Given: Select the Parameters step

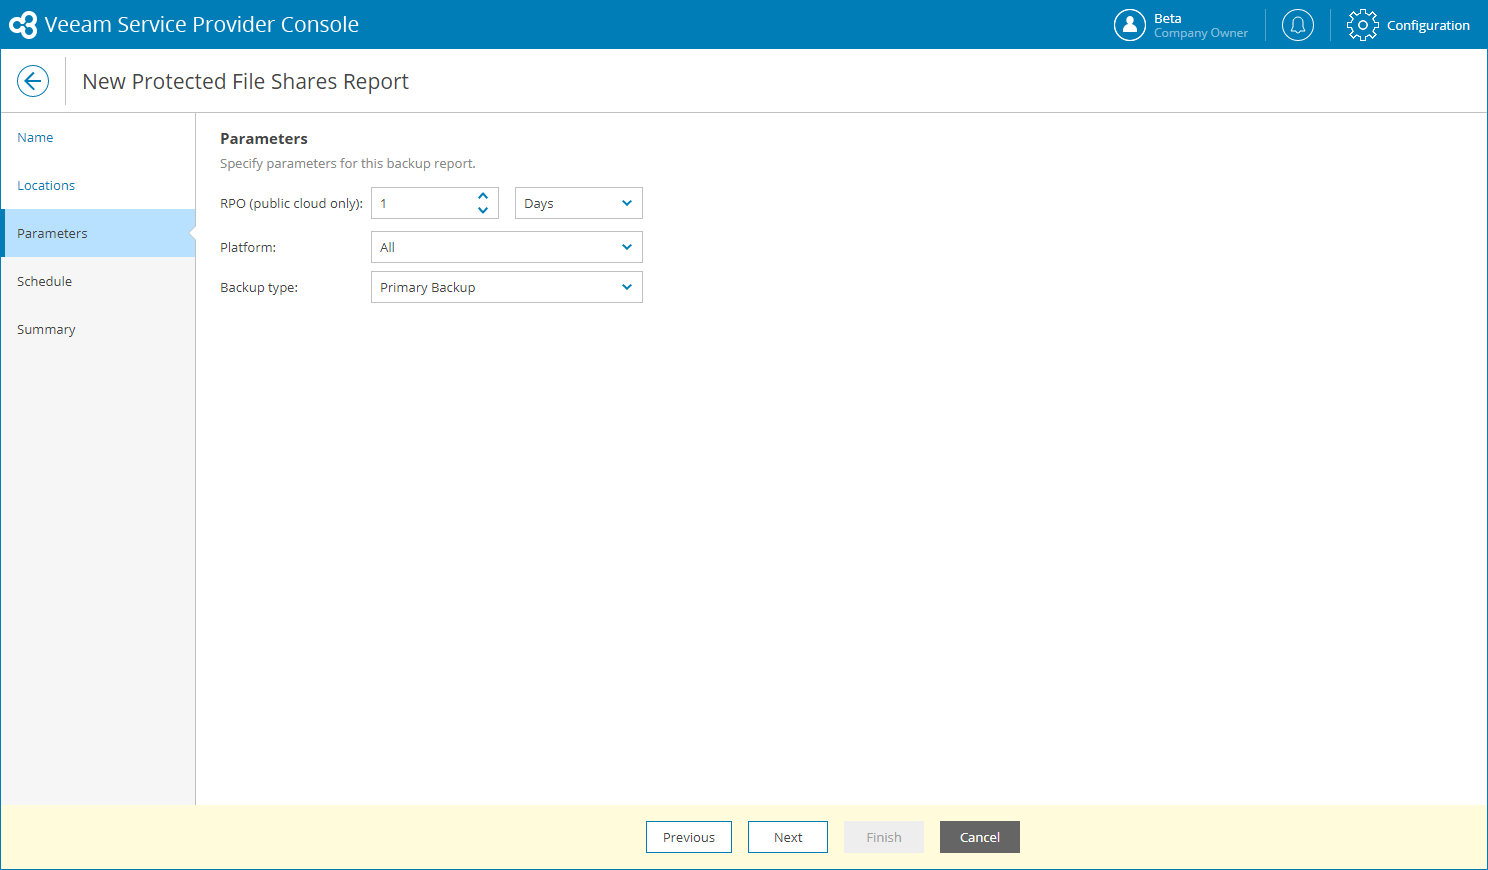Looking at the screenshot, I should (98, 233).
